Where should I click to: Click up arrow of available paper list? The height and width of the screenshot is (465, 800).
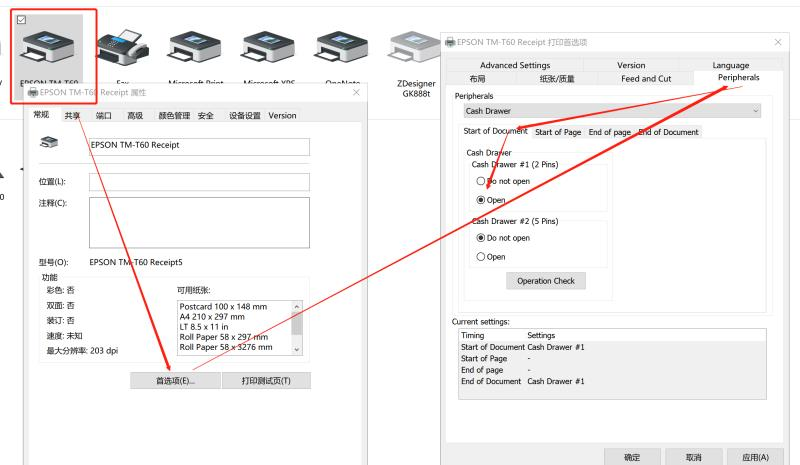click(x=297, y=306)
